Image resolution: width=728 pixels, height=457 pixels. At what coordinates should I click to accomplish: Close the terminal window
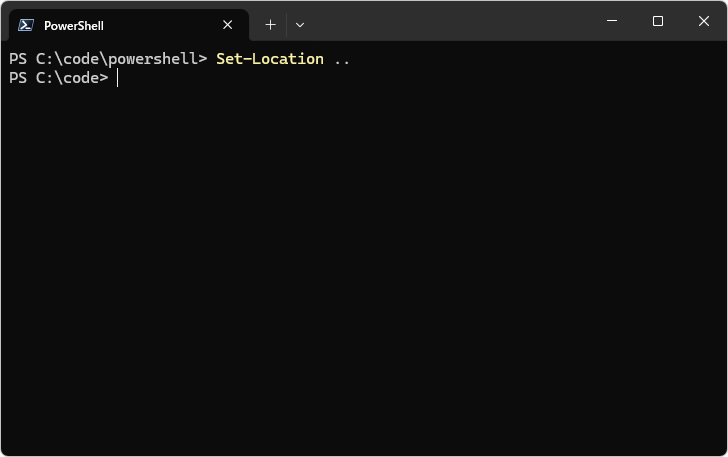[704, 21]
